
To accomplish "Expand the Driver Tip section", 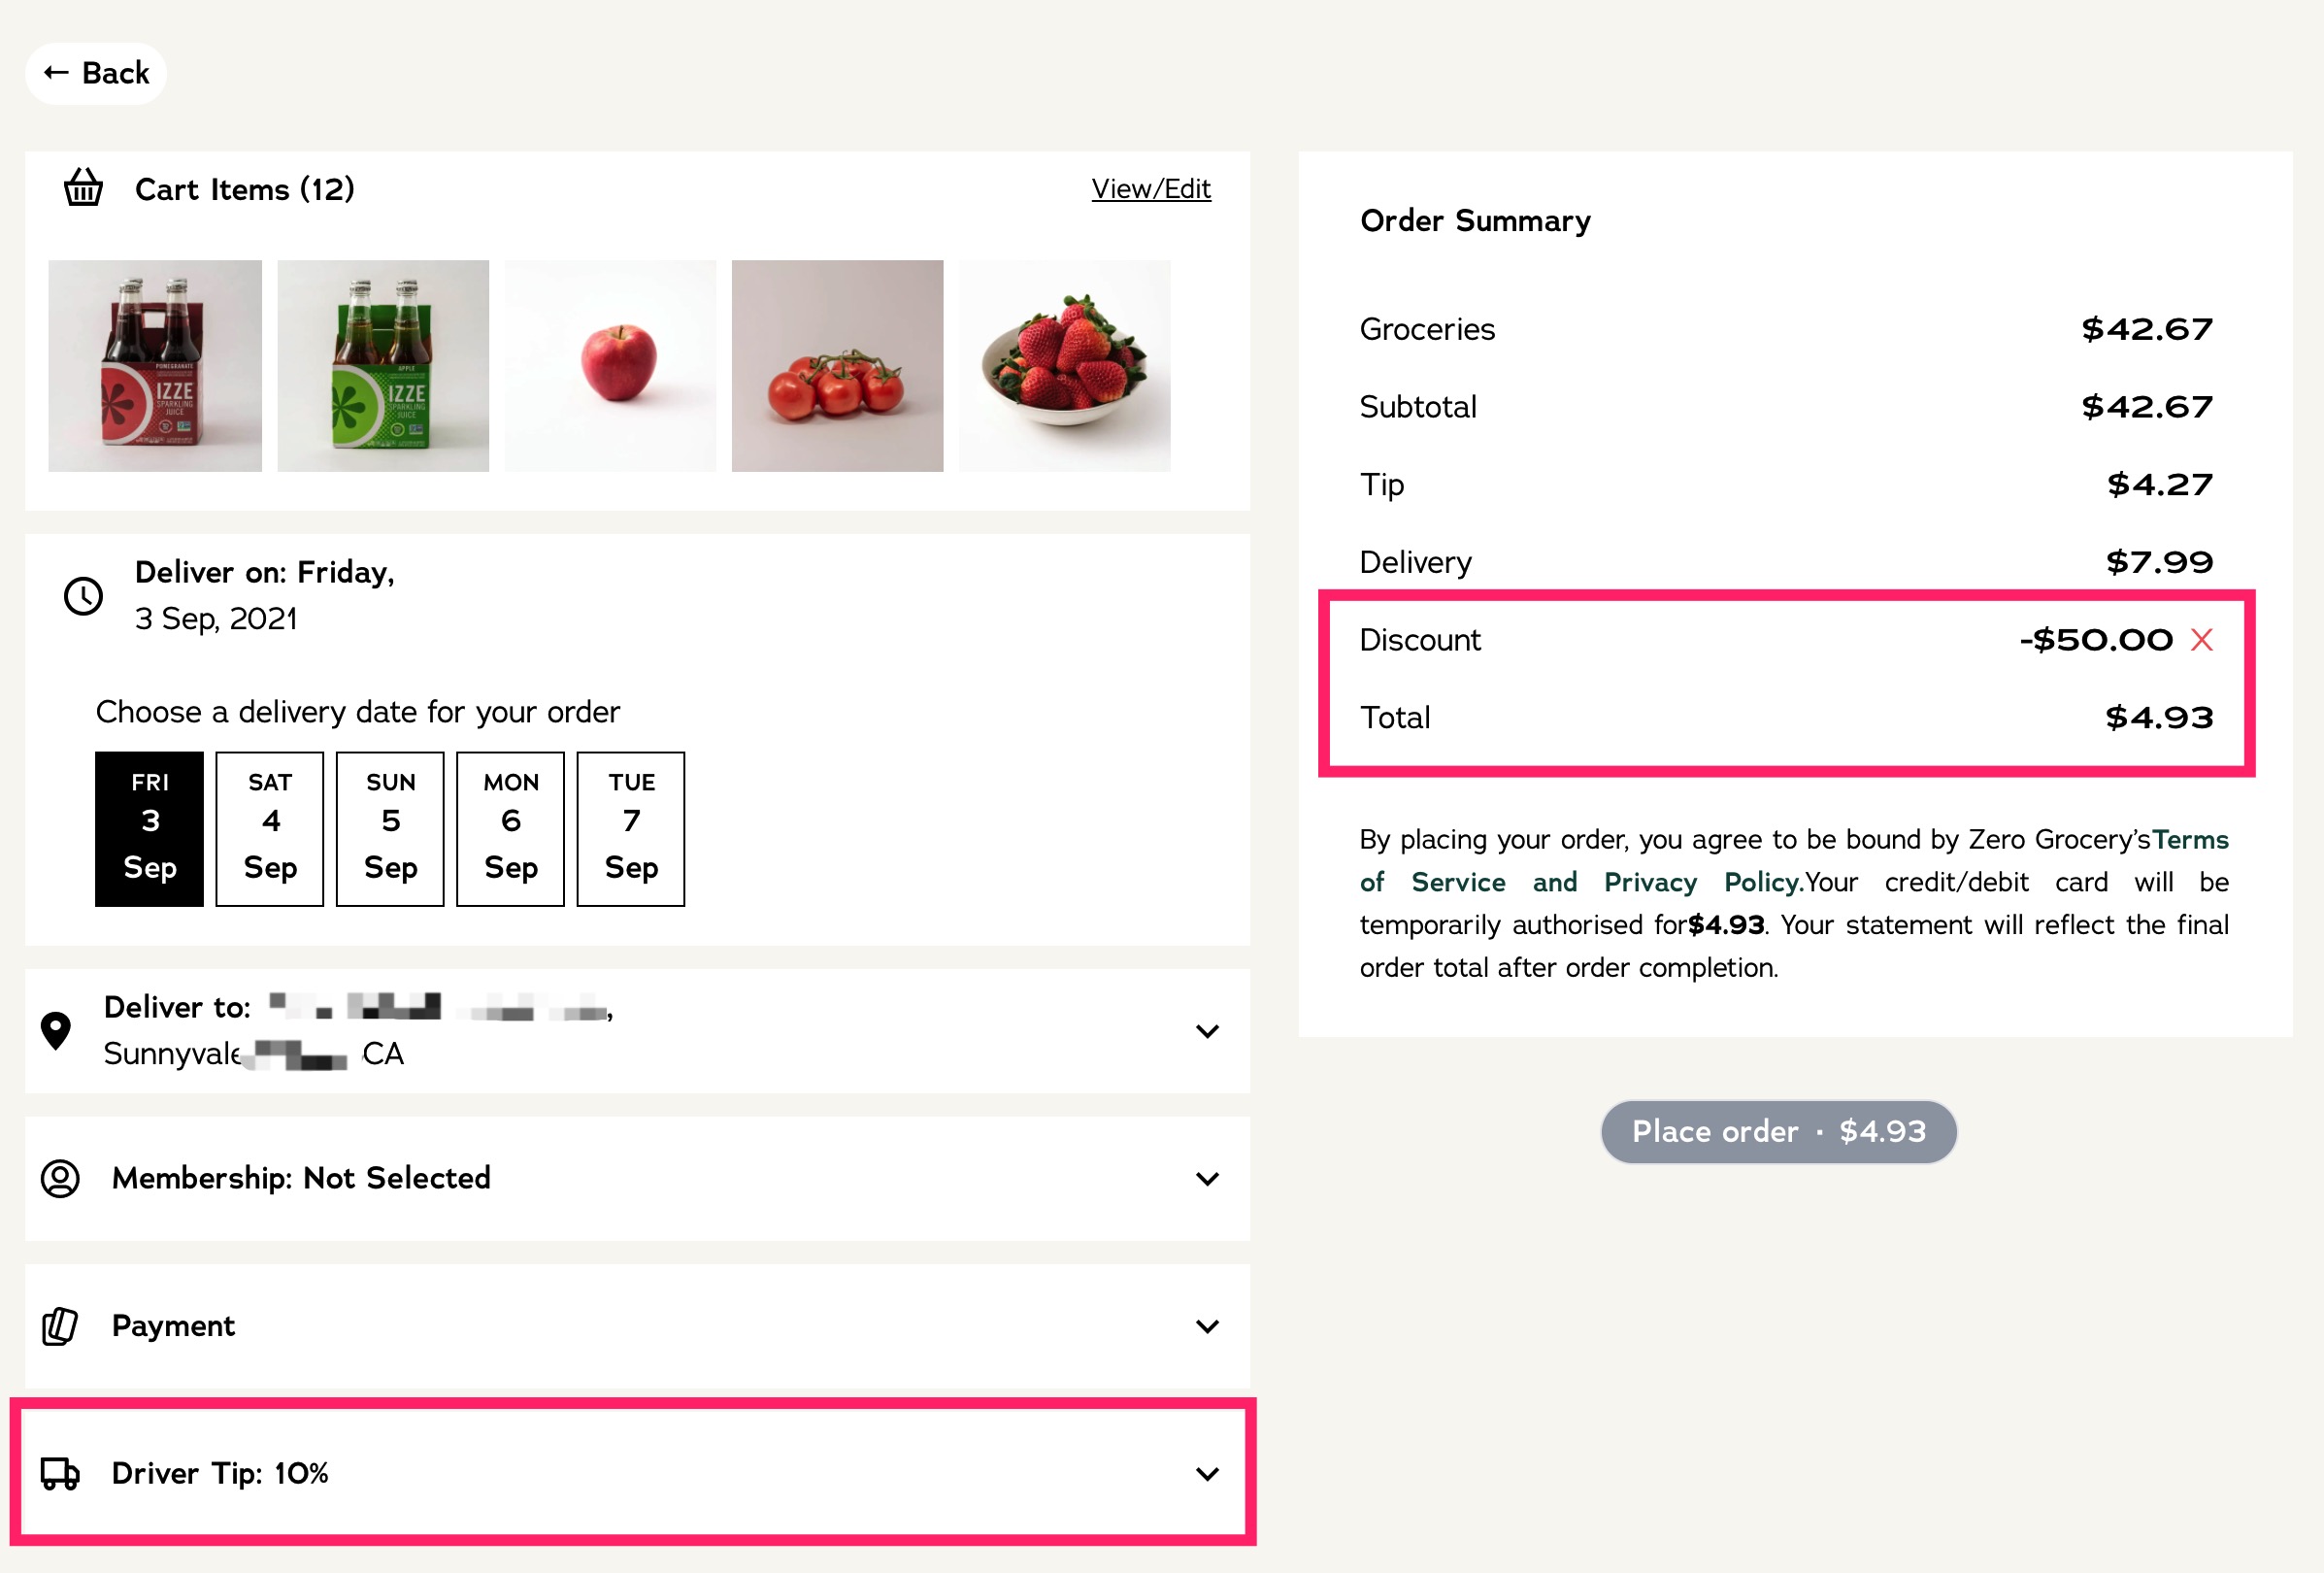I will (1208, 1473).
